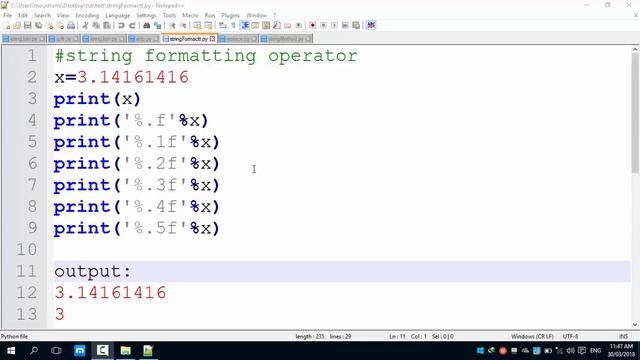The height and width of the screenshot is (360, 640).
Task: Open the Macro menu
Action: [190, 15]
